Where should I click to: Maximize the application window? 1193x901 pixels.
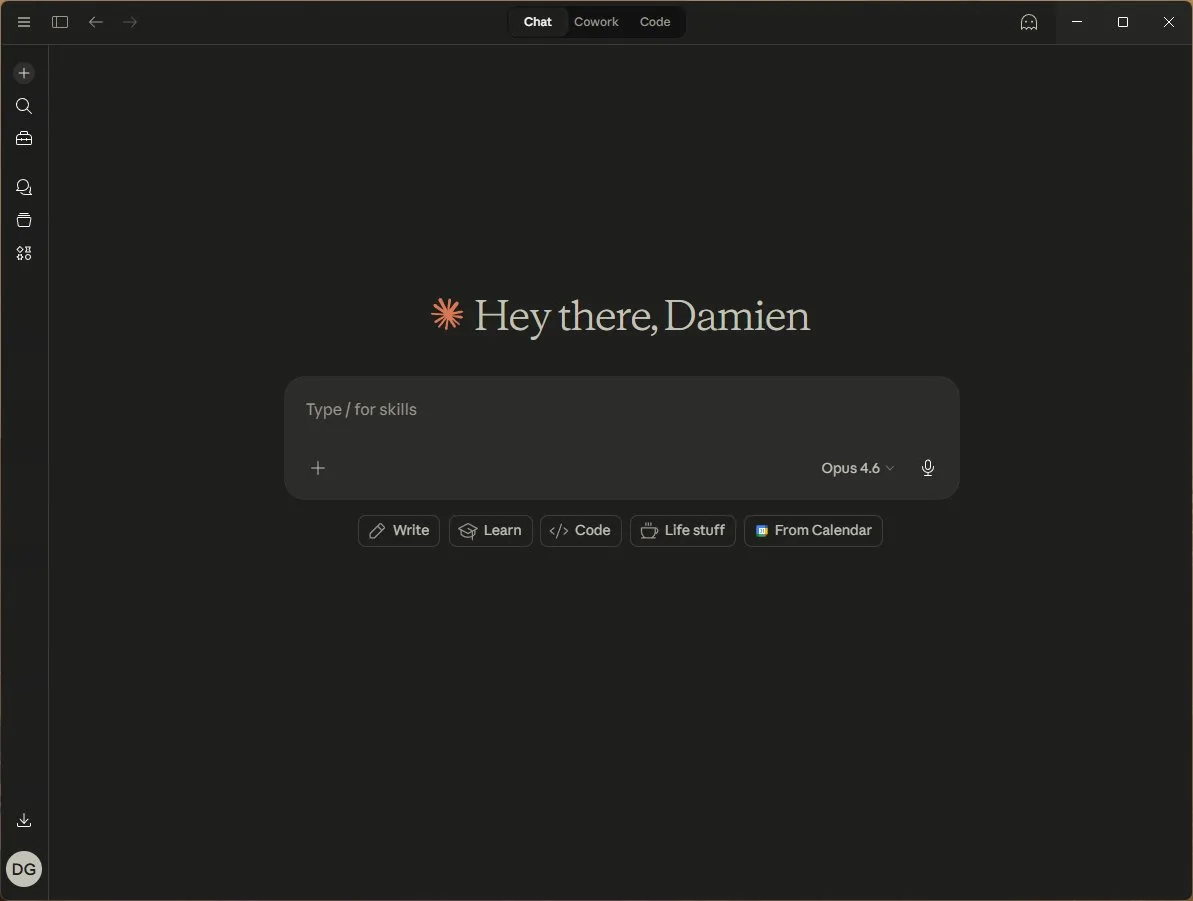1122,22
